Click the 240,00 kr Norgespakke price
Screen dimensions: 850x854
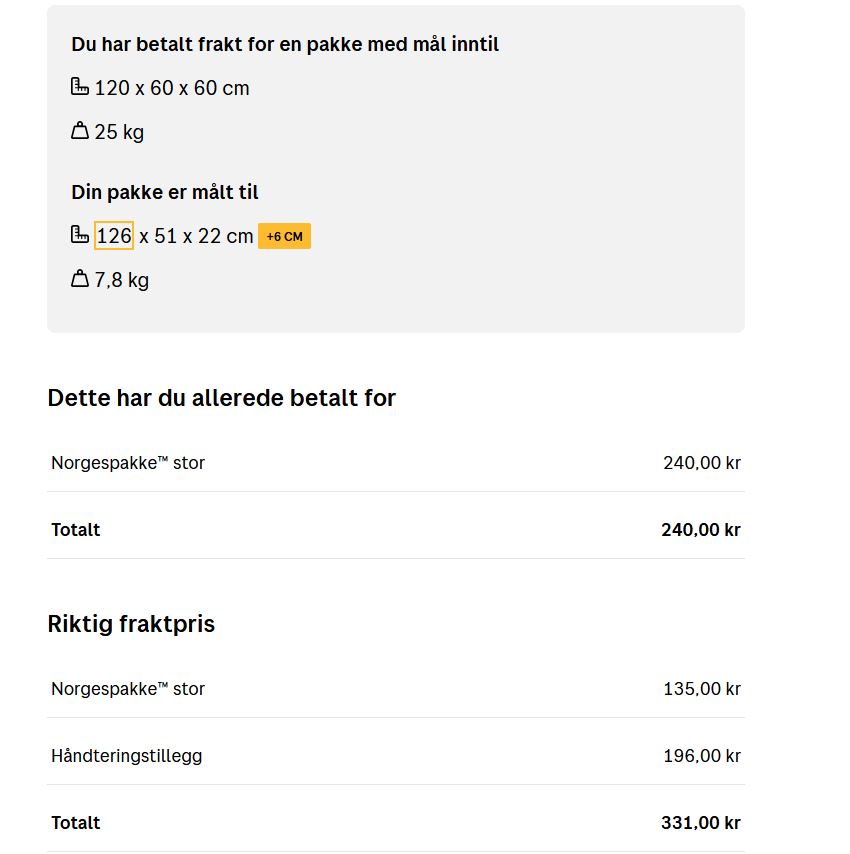point(701,463)
